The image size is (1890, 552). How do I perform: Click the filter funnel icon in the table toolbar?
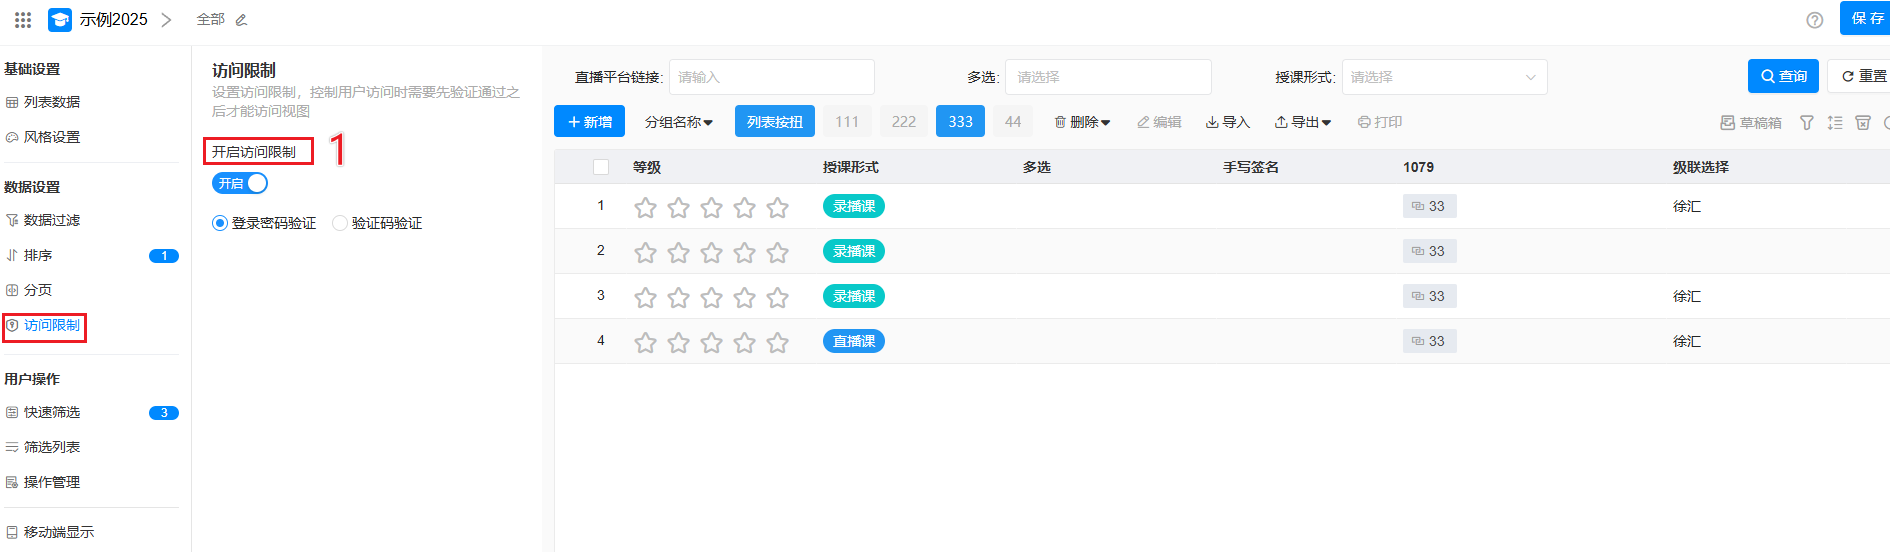(1806, 122)
